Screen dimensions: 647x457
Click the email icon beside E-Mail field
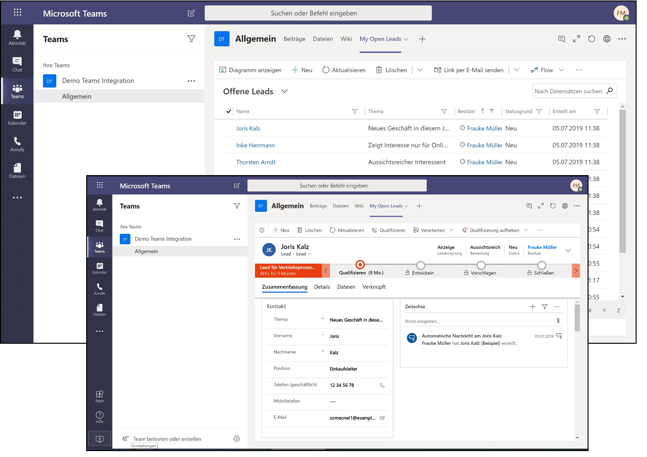382,418
